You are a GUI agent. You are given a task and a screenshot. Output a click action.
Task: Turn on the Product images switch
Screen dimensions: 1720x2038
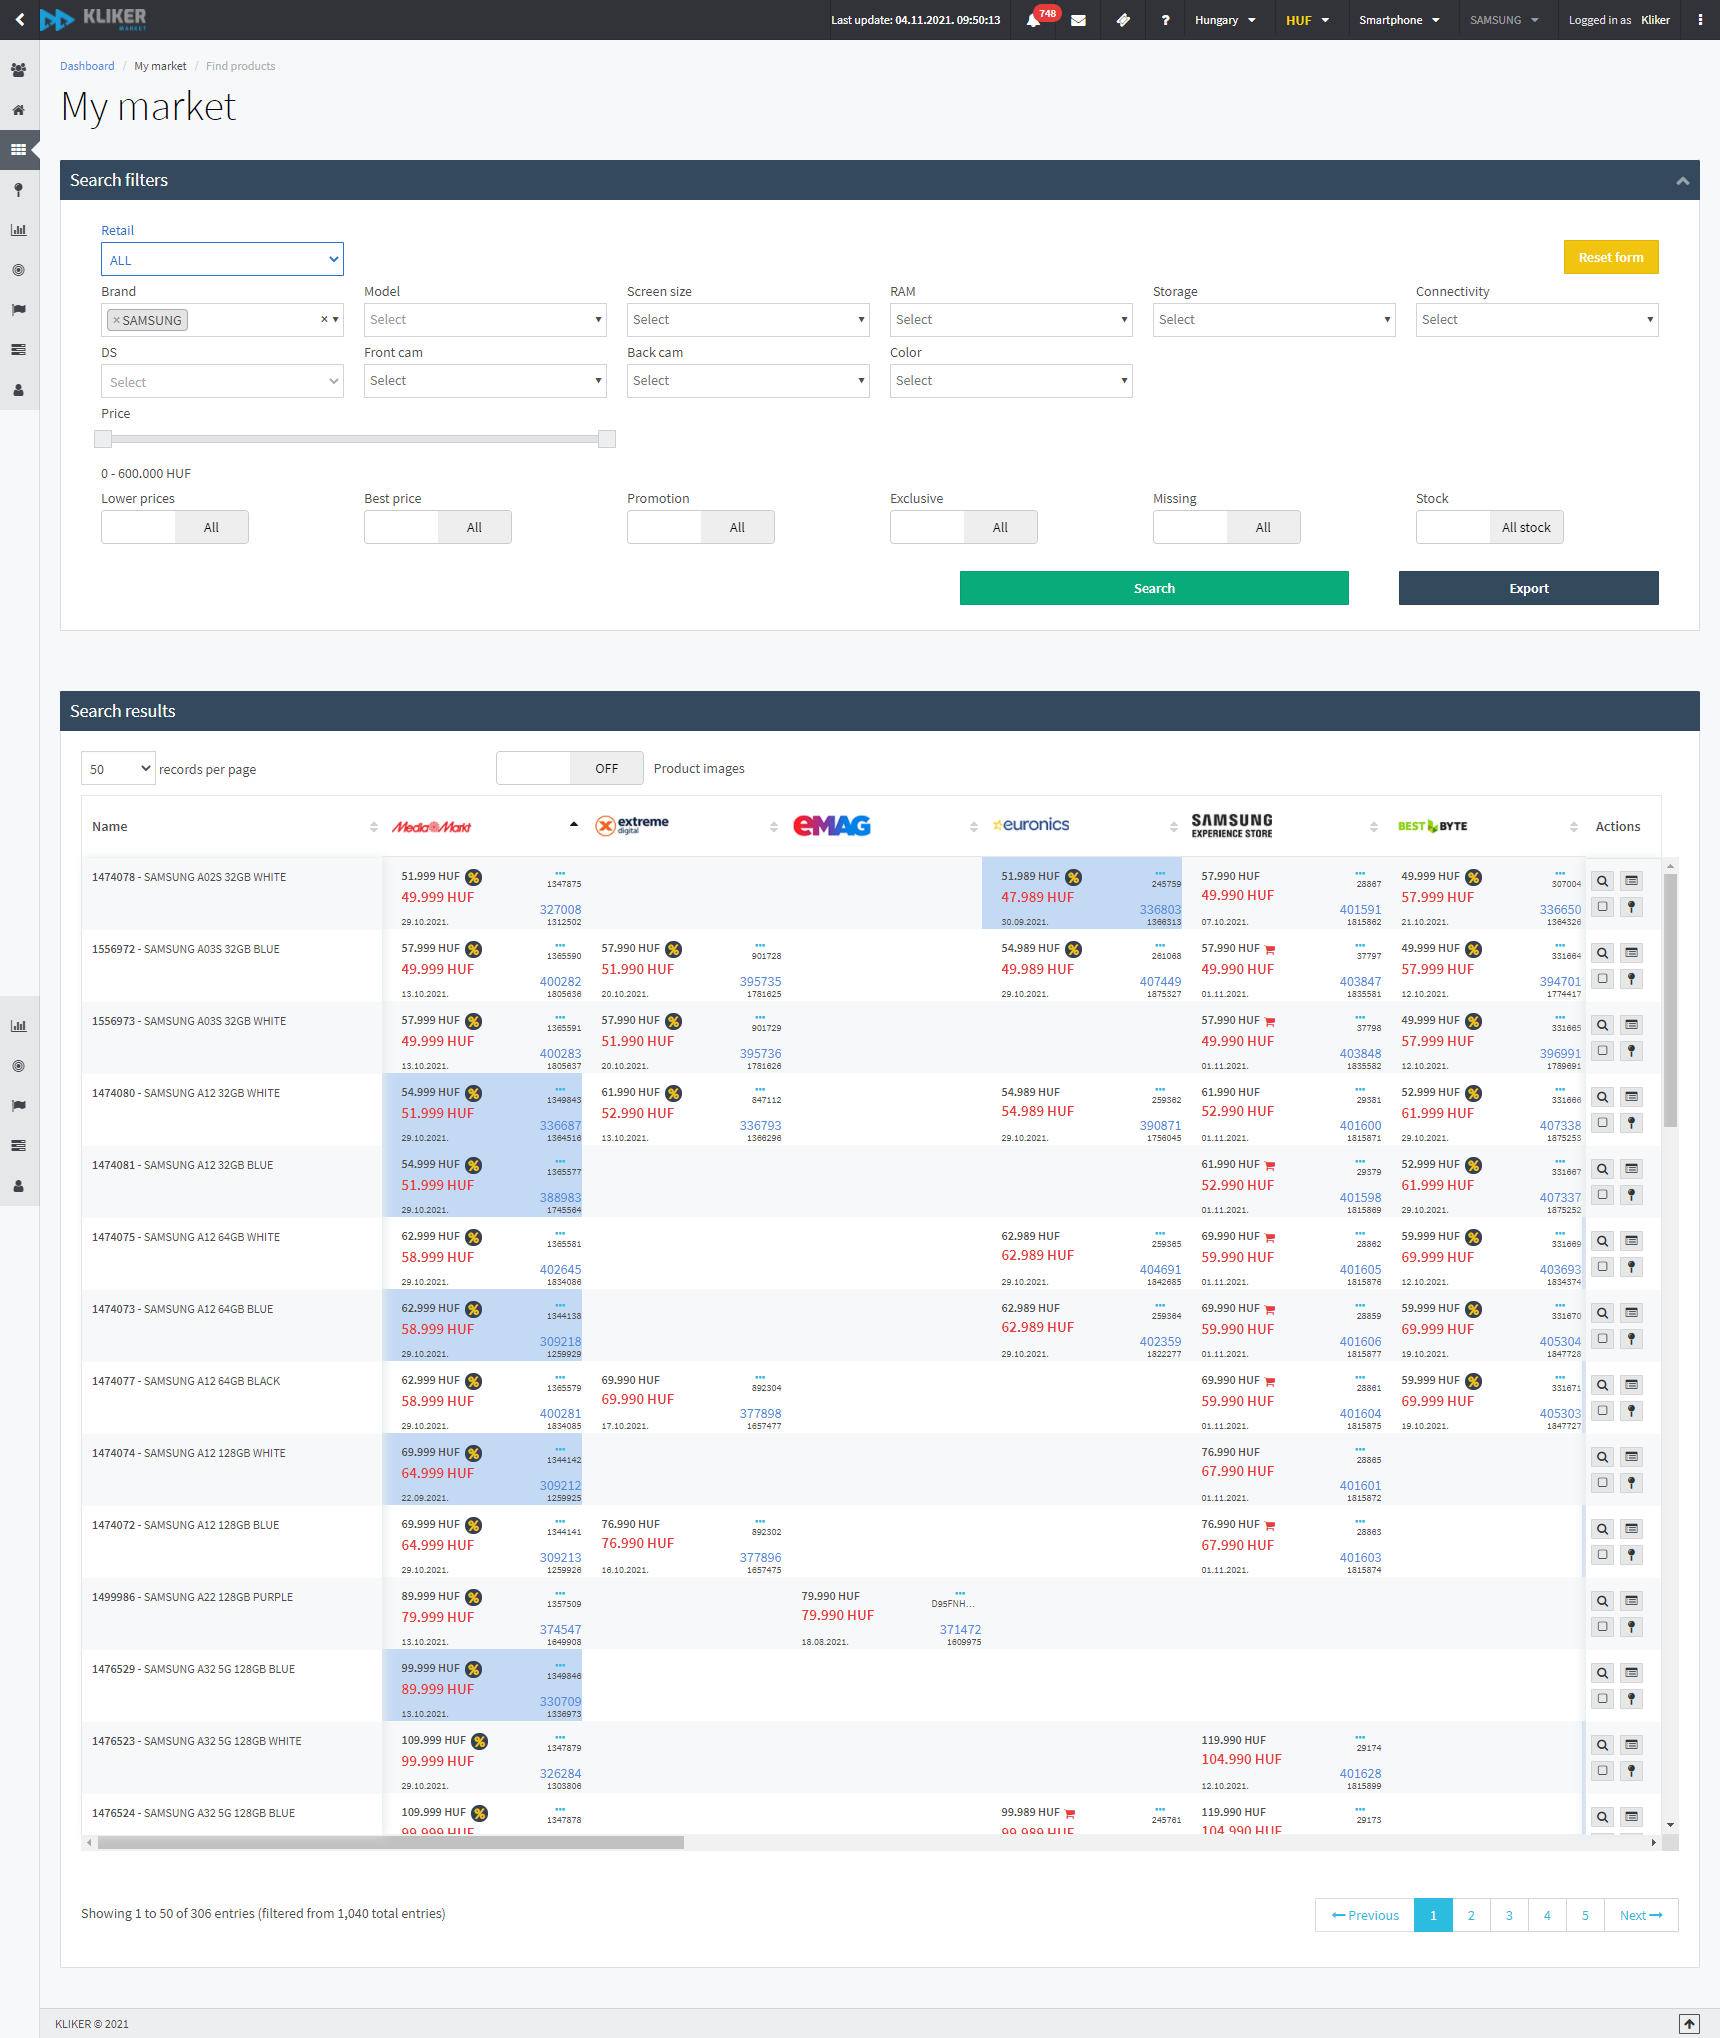pyautogui.click(x=570, y=768)
